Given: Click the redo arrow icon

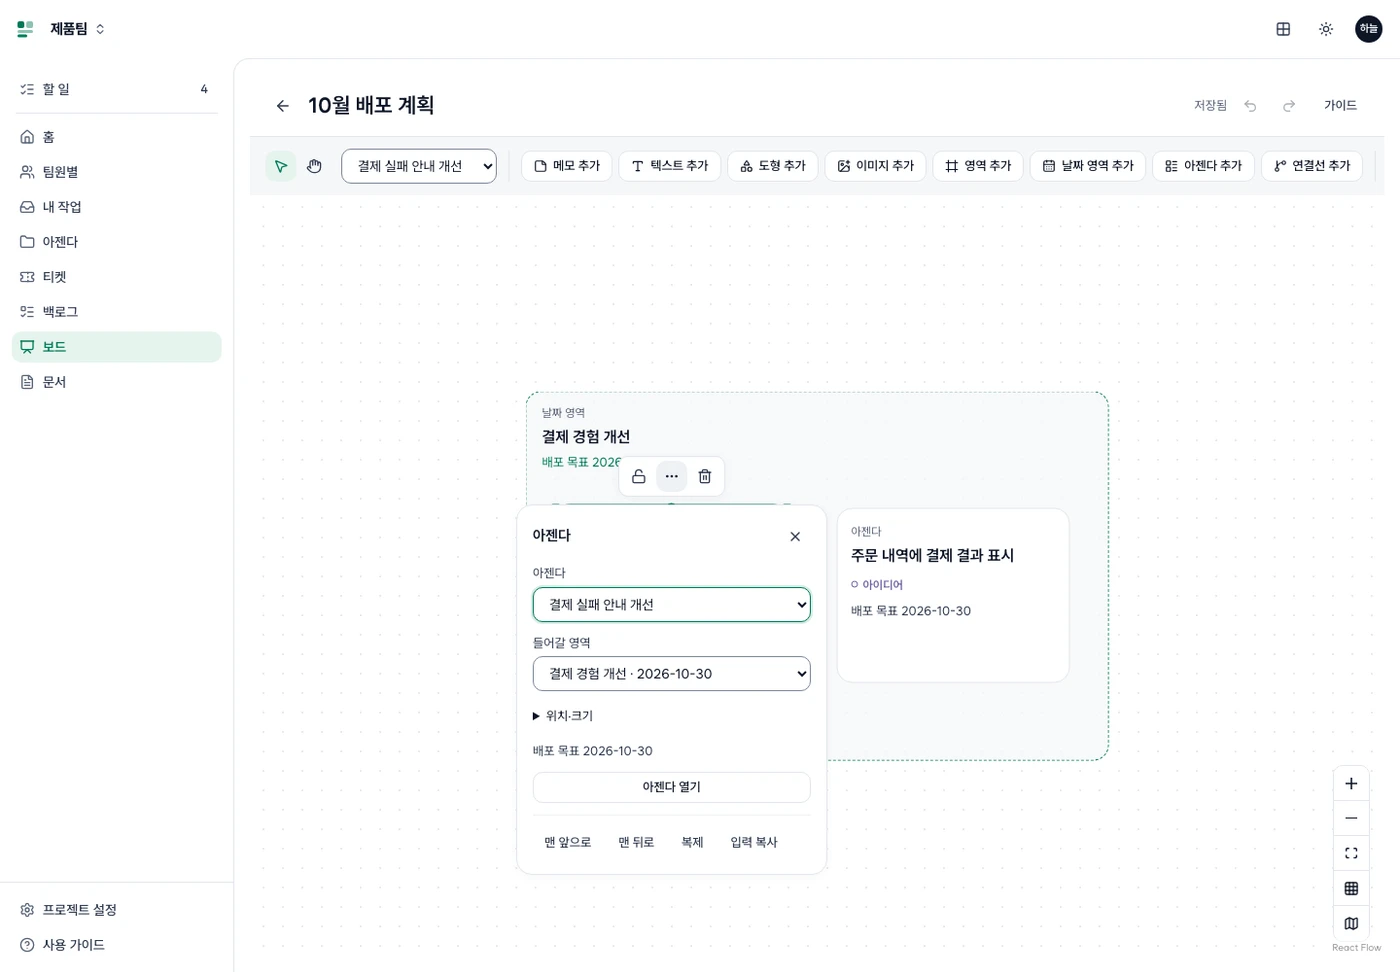Looking at the screenshot, I should (x=1289, y=106).
